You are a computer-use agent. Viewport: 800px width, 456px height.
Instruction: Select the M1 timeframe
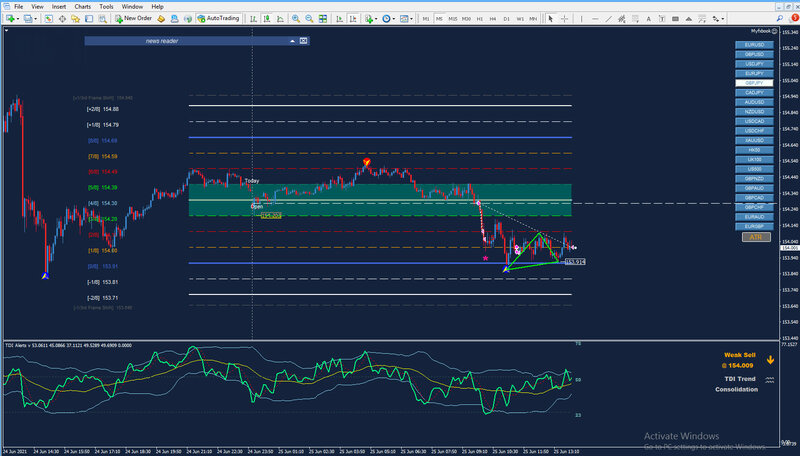(x=426, y=19)
